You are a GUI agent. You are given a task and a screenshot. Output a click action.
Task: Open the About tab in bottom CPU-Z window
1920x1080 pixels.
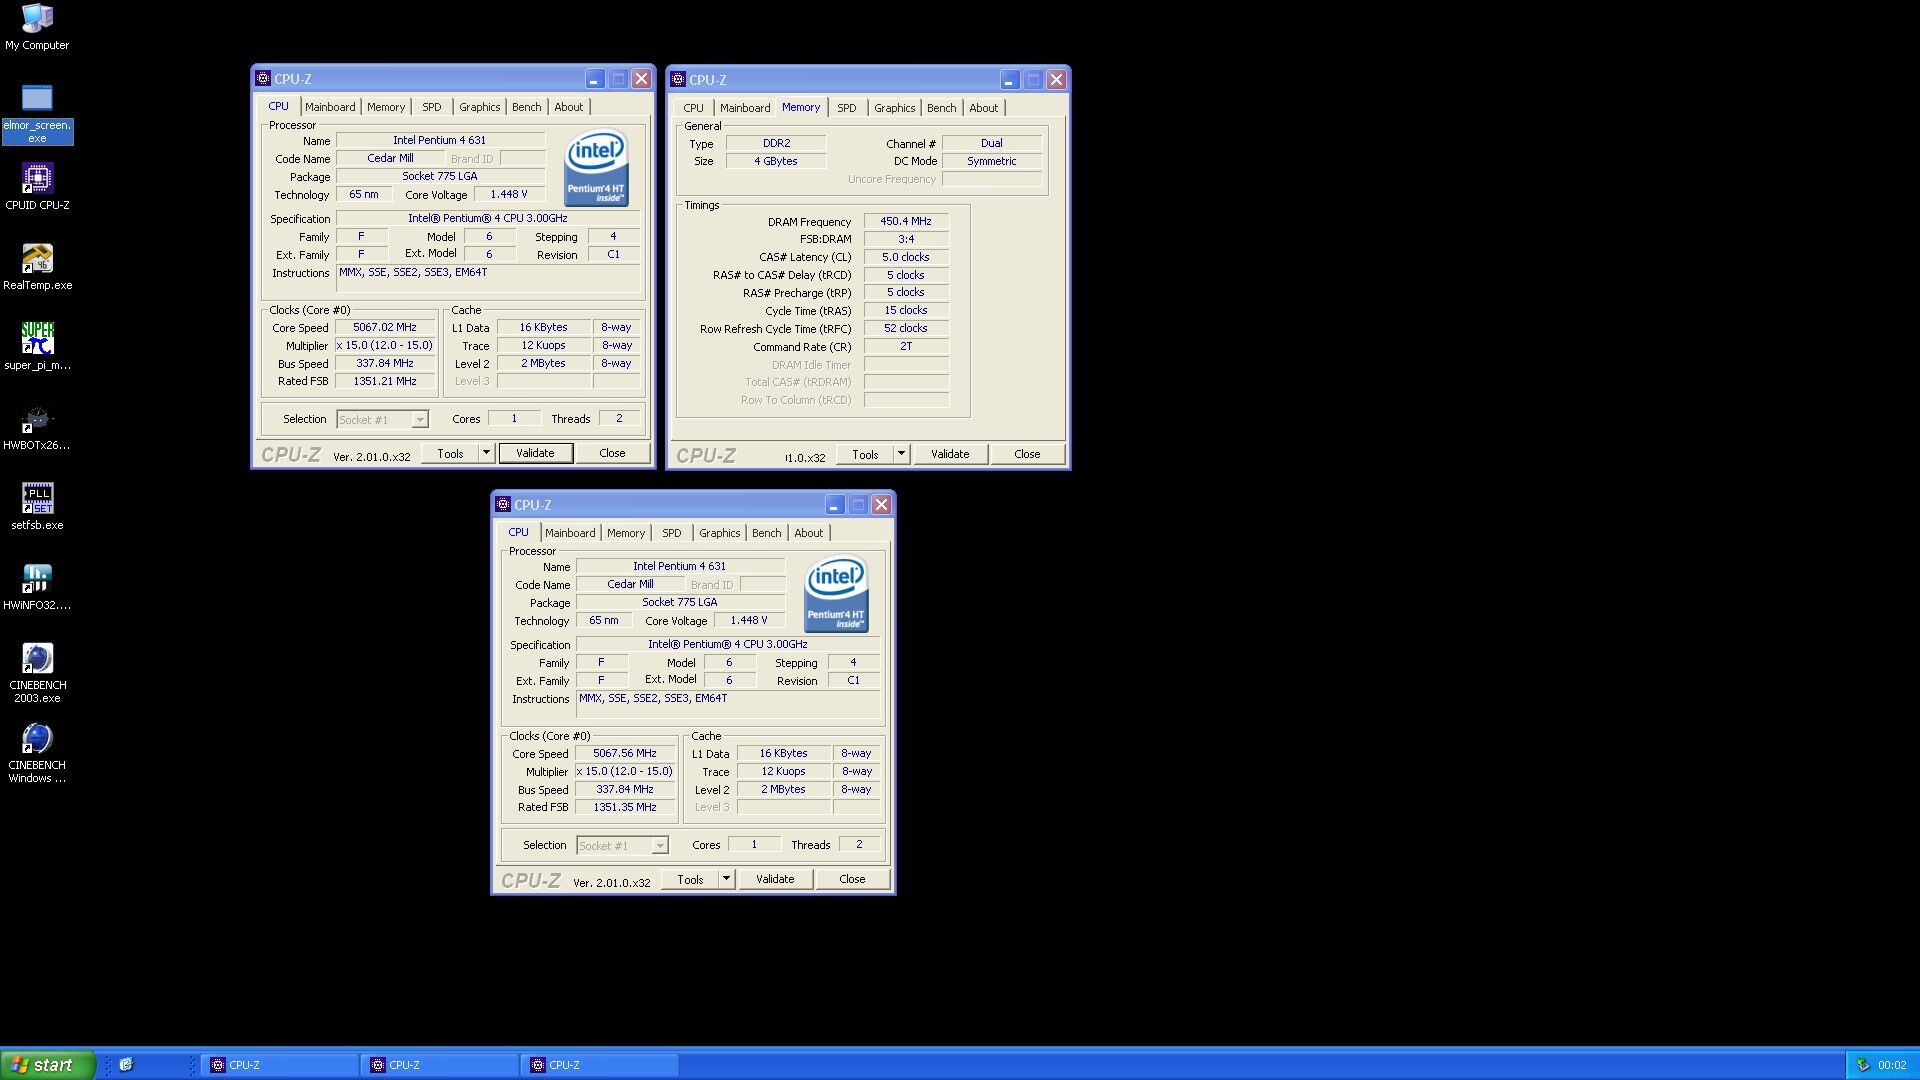tap(808, 533)
